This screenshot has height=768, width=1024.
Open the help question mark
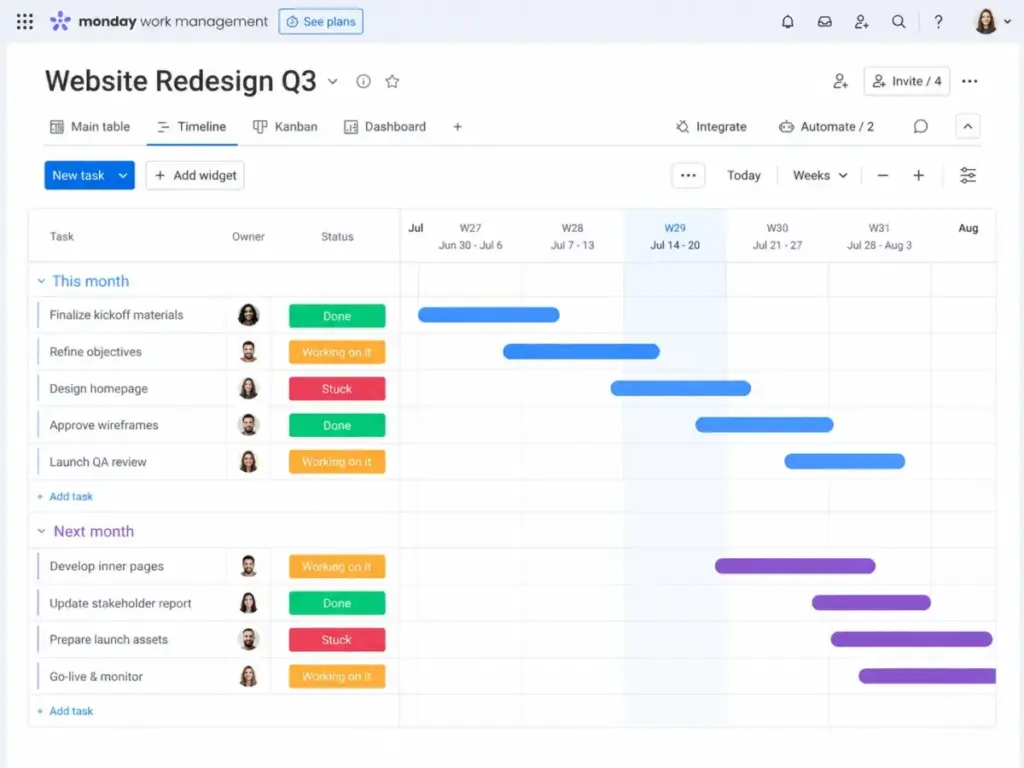click(938, 22)
